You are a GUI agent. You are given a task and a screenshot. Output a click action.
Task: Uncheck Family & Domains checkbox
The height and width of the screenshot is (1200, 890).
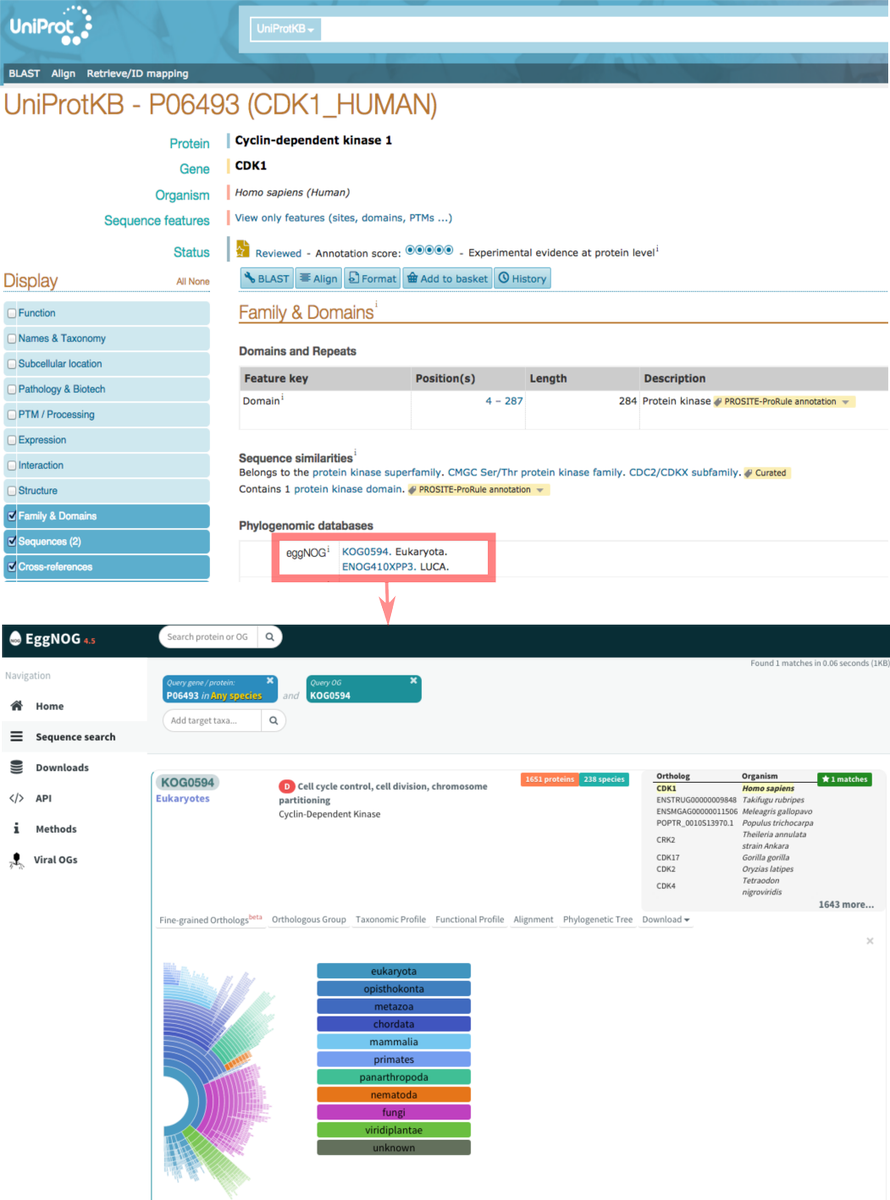coord(12,516)
